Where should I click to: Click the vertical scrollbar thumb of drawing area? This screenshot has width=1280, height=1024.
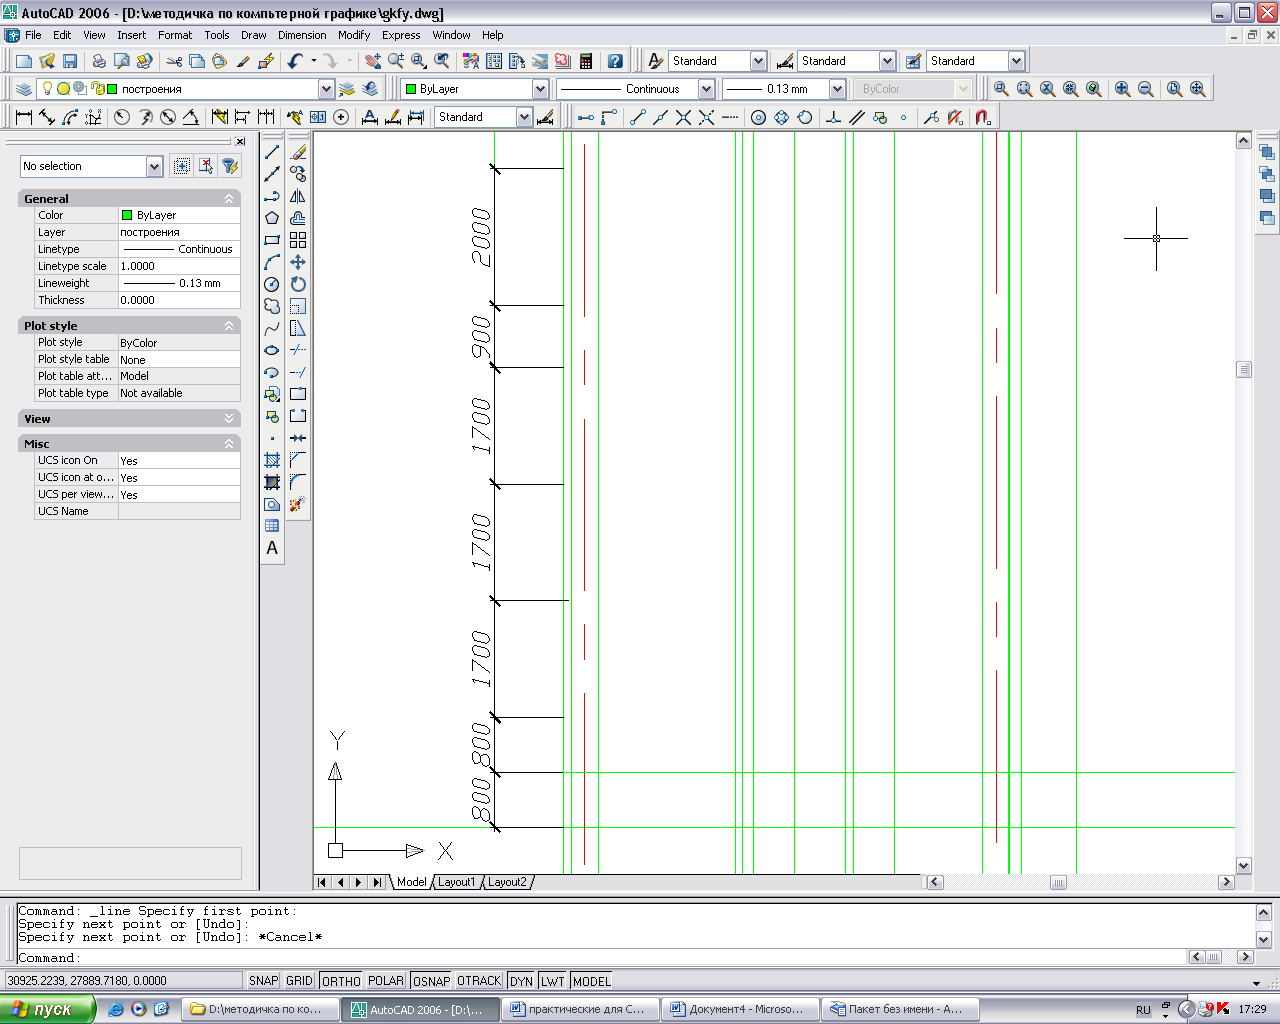1244,369
